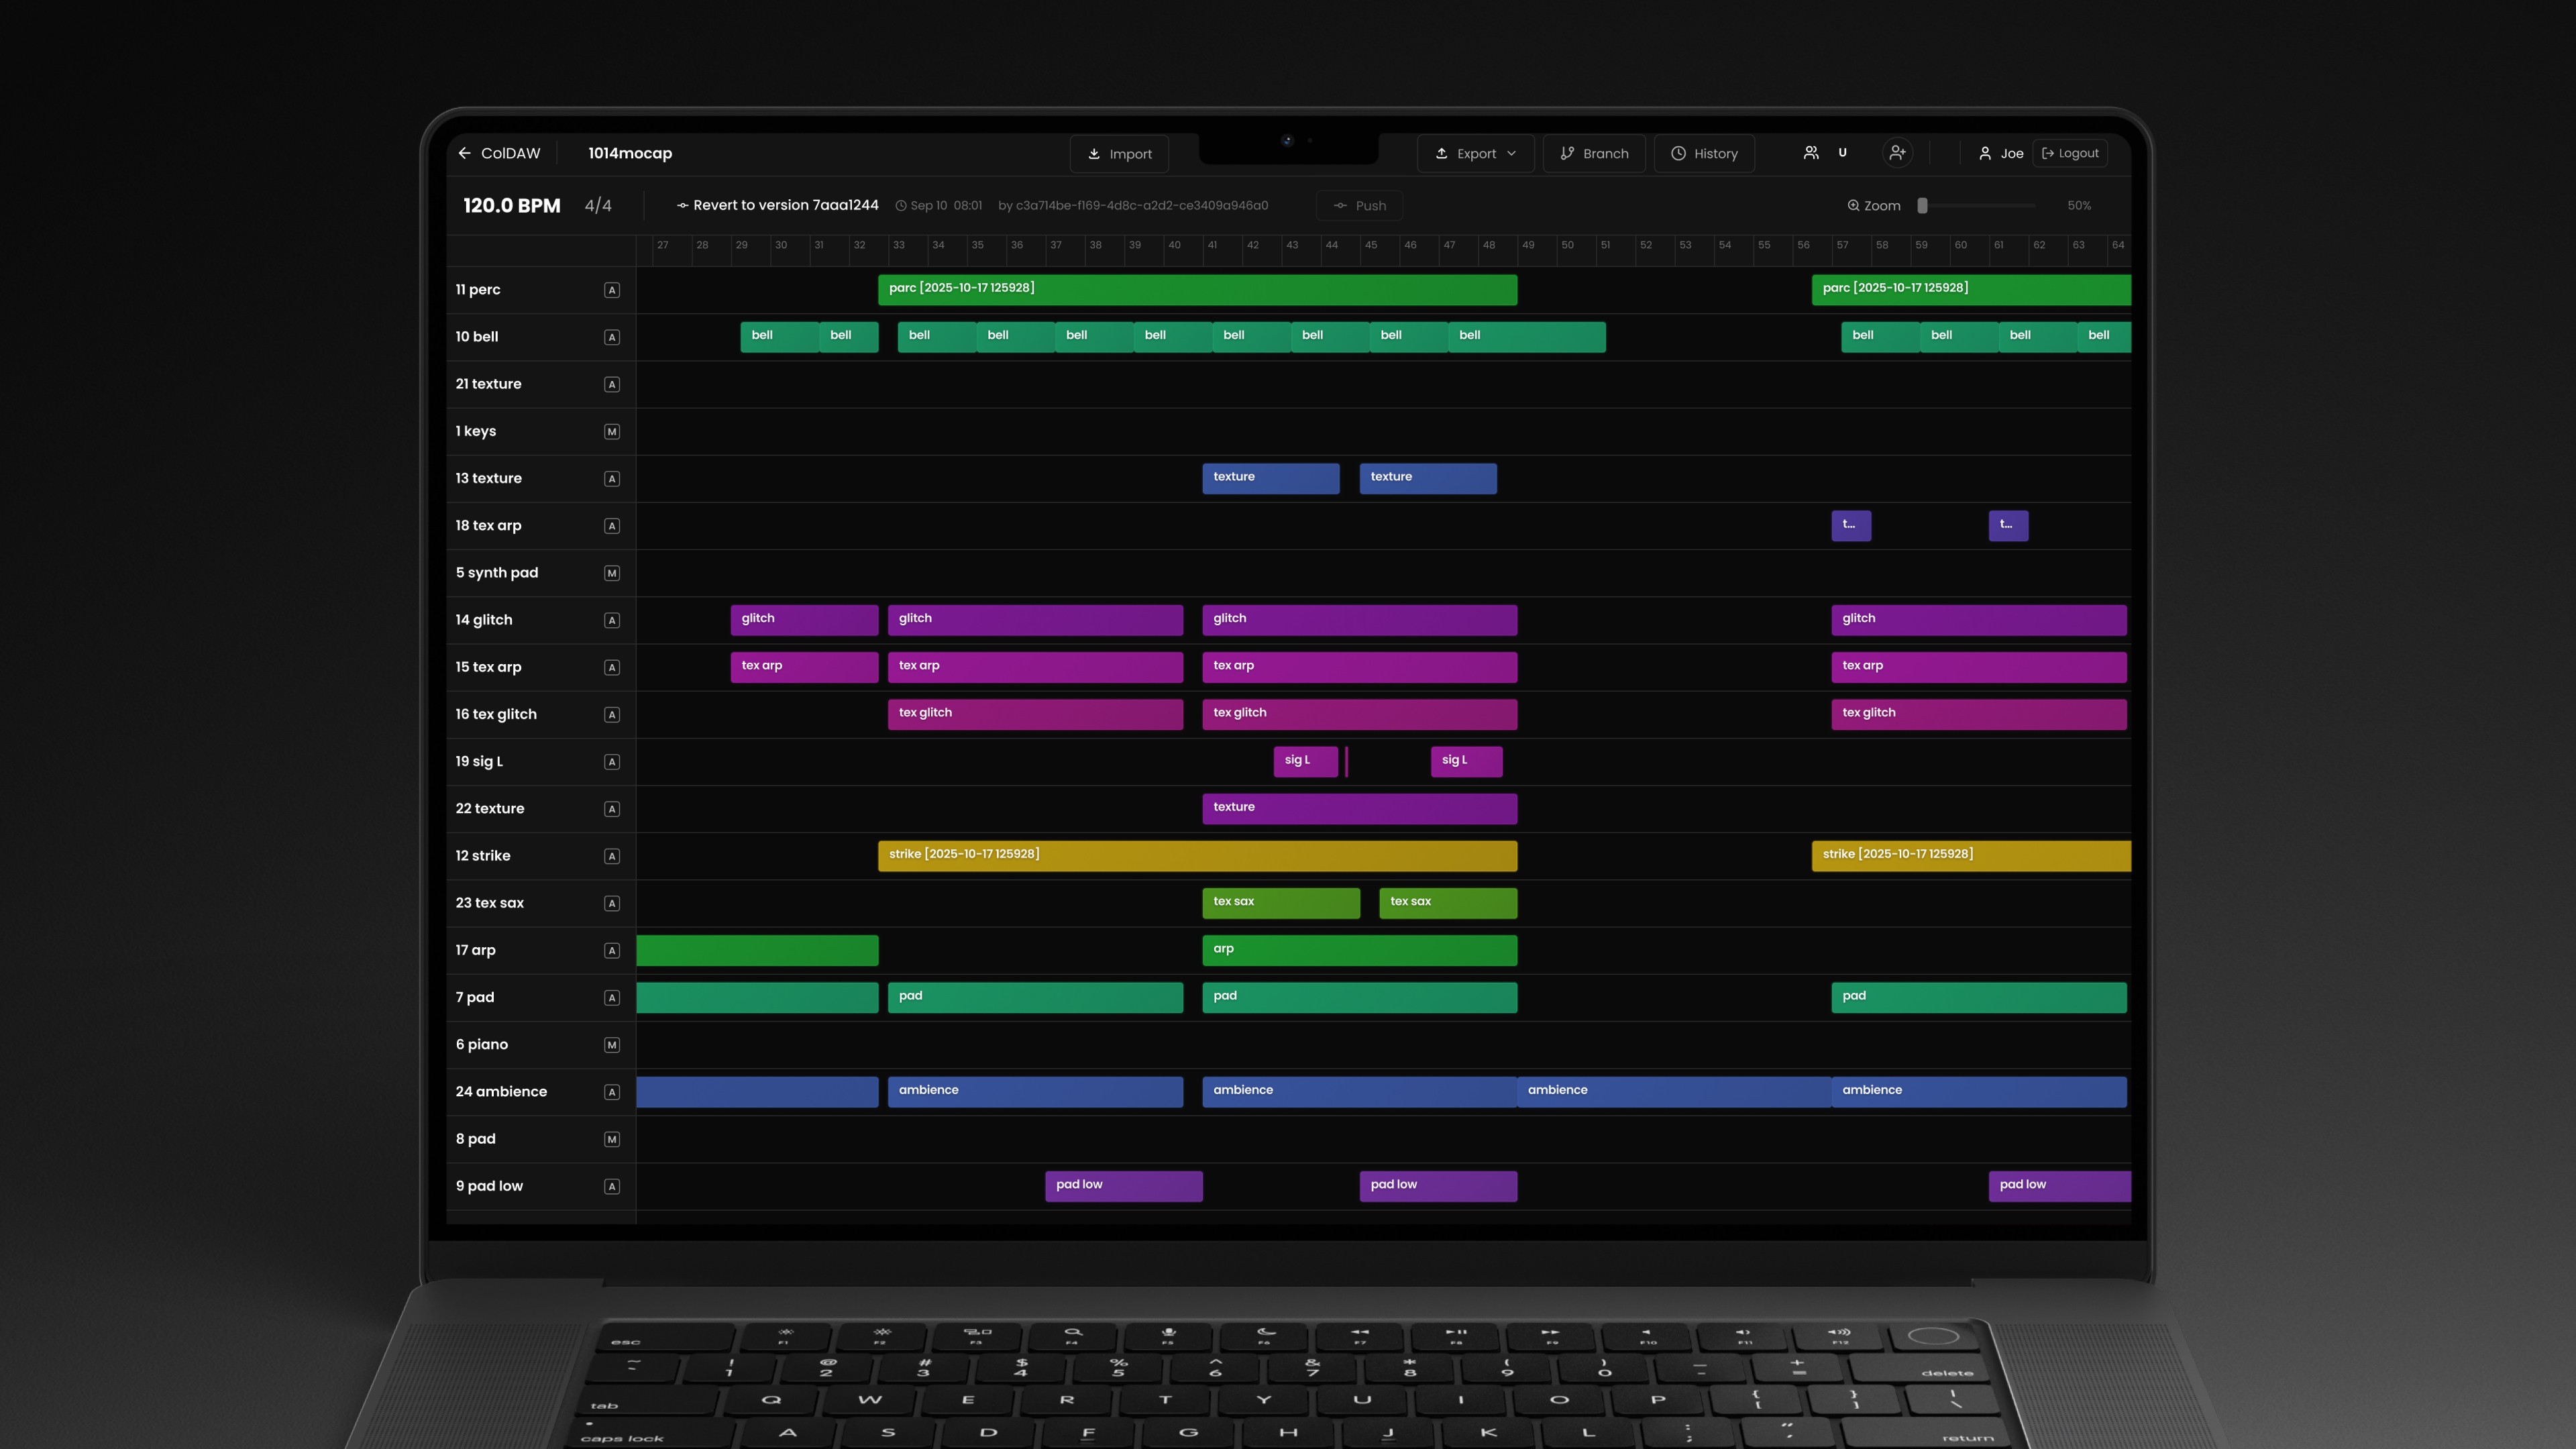This screenshot has height=1449, width=2576.
Task: Toggle the 'M' badge on 6 piano
Action: pos(611,1045)
